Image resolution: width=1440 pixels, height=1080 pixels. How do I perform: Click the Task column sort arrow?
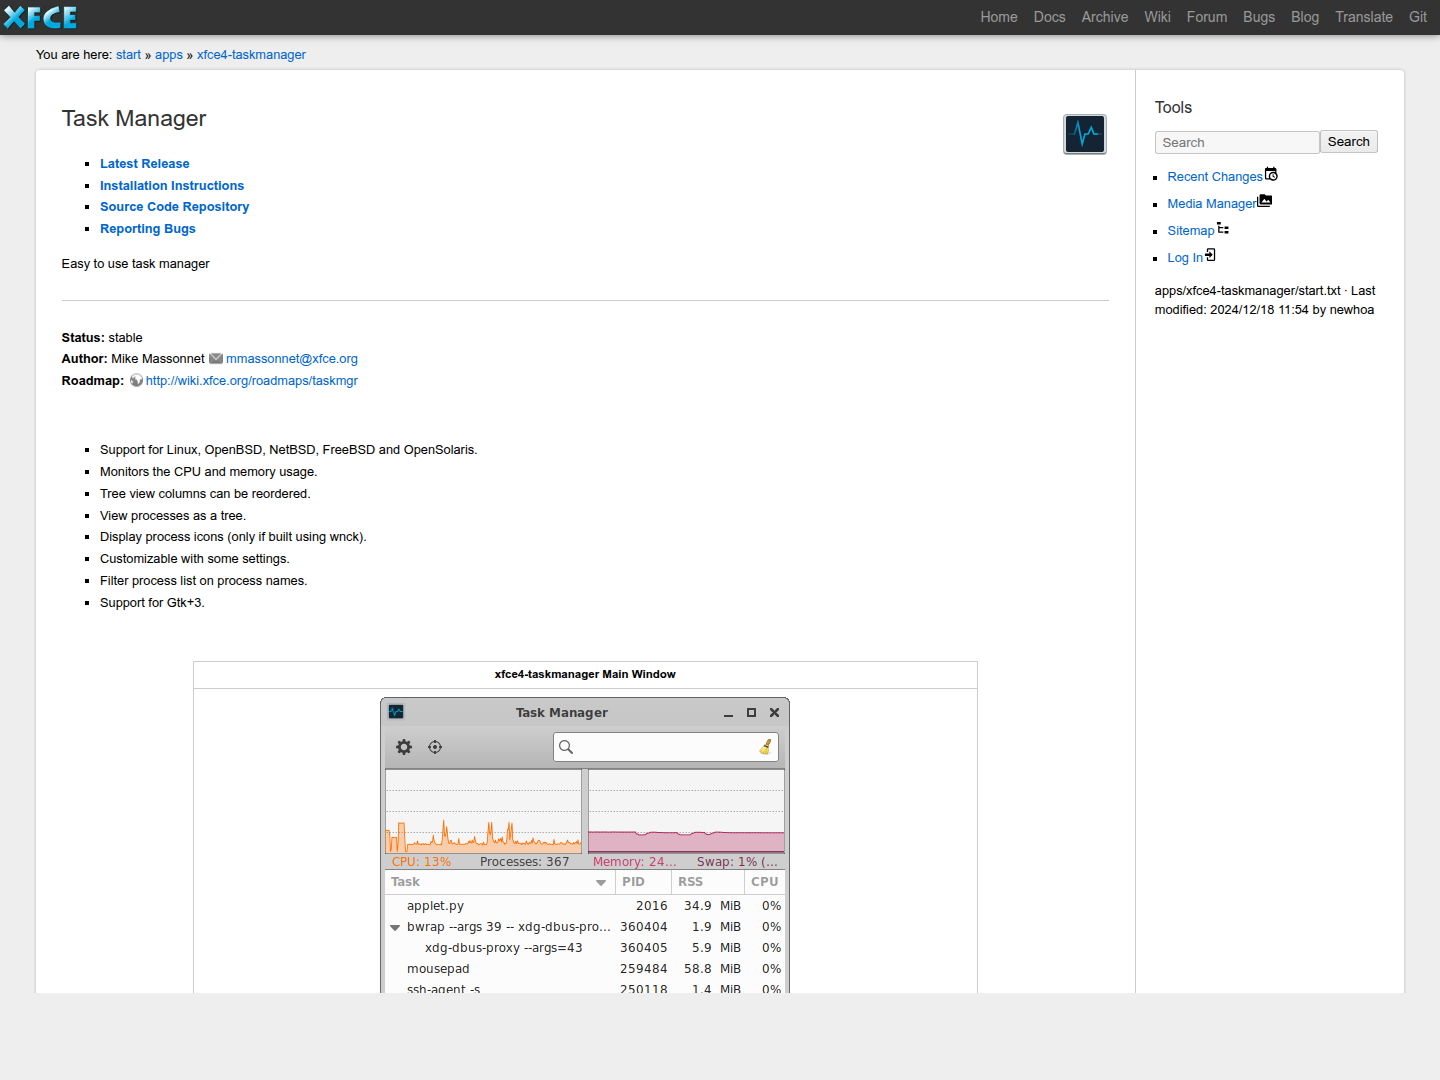(x=601, y=883)
